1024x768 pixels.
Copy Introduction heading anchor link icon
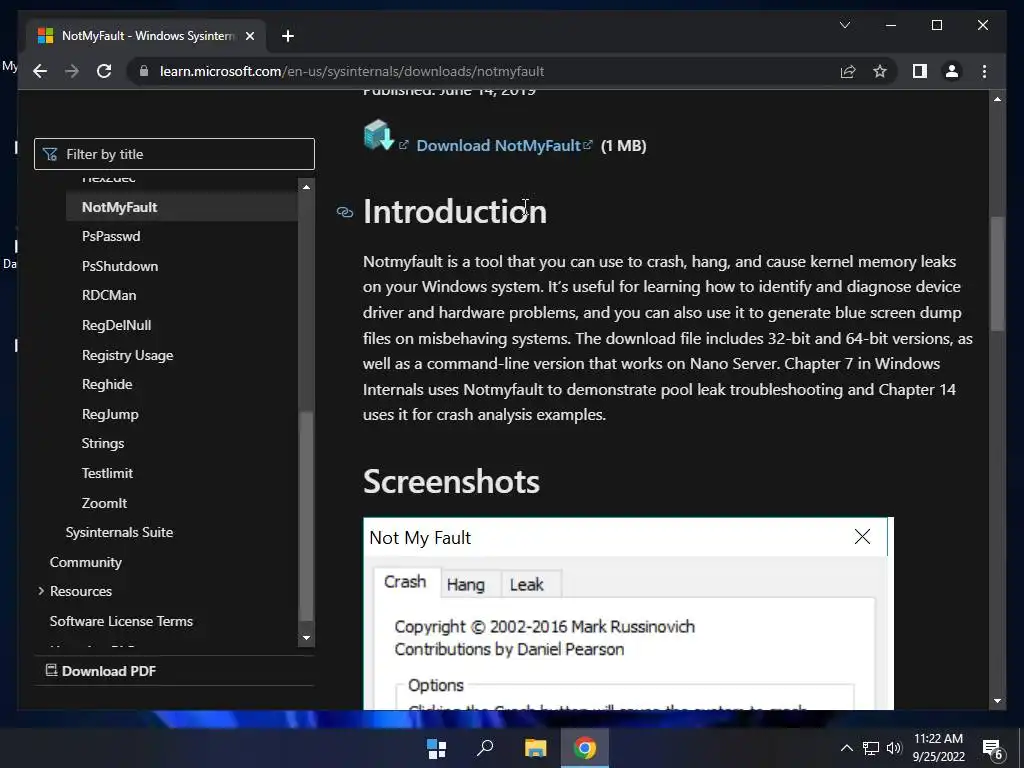click(345, 212)
